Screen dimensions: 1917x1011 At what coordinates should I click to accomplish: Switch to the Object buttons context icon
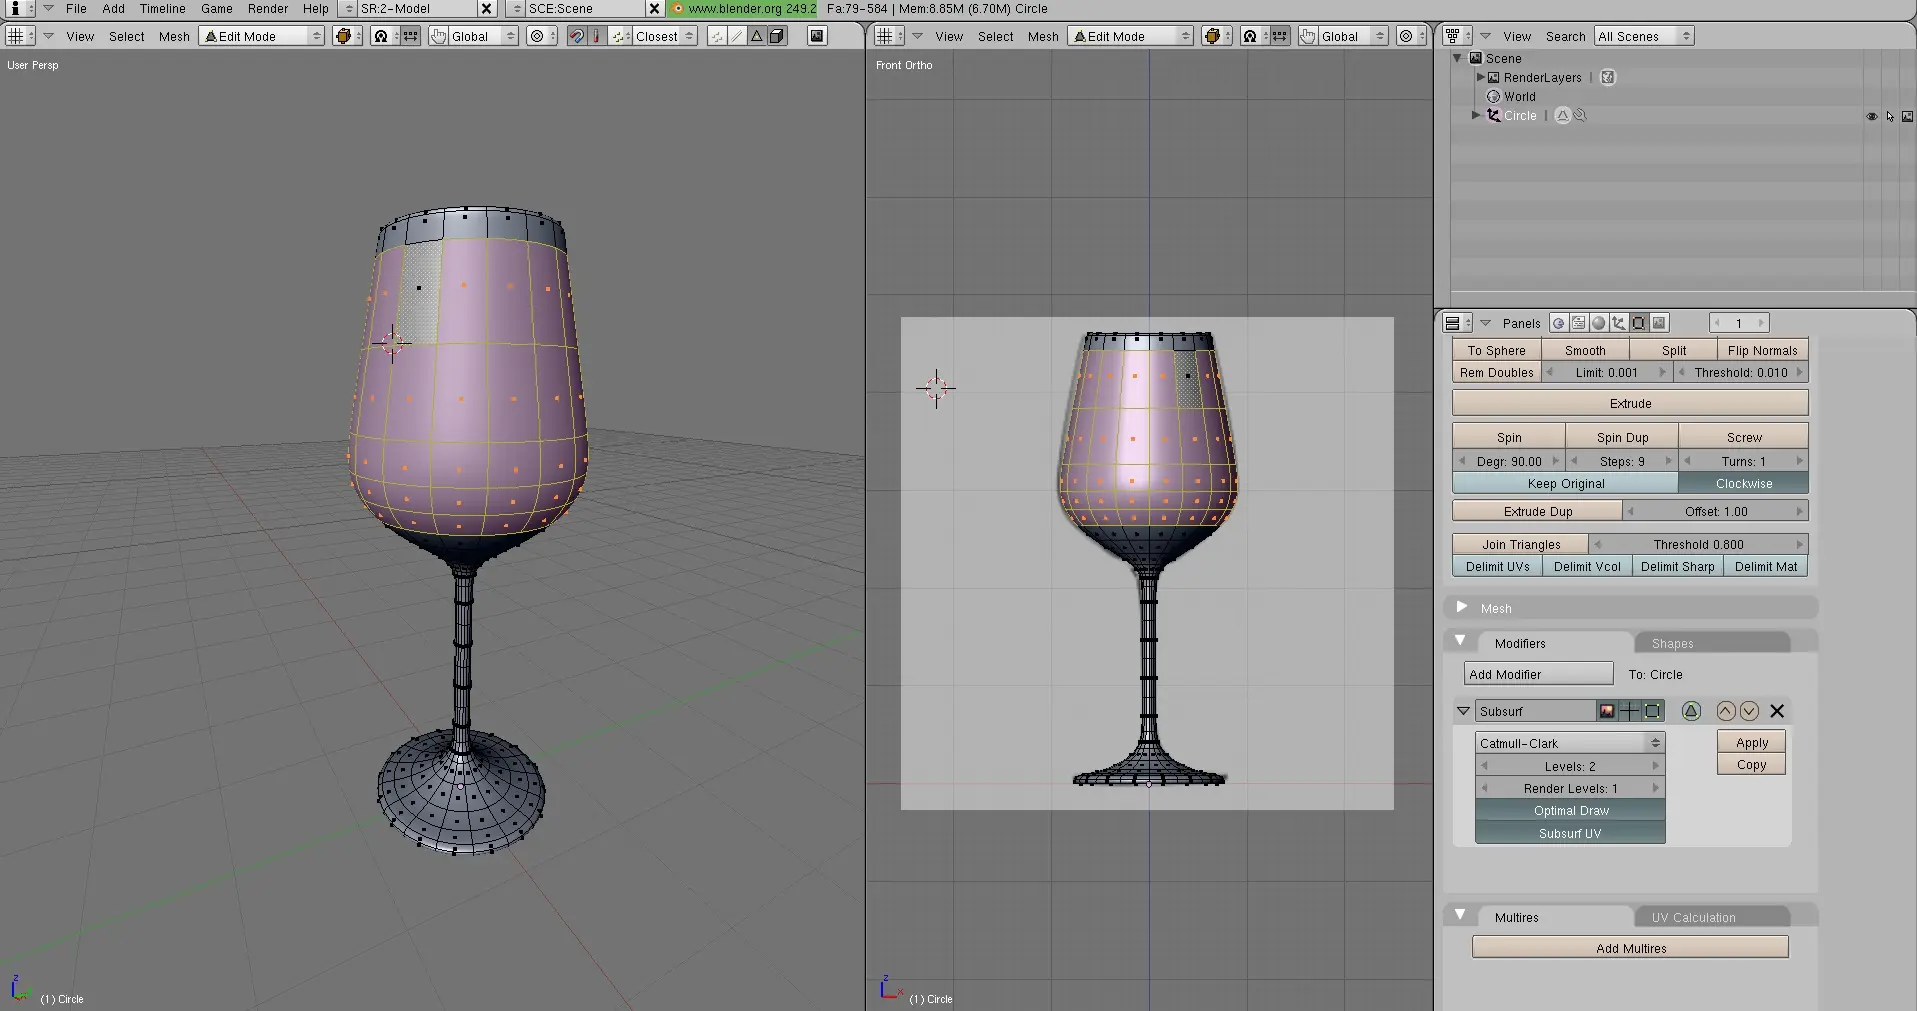tap(1618, 323)
